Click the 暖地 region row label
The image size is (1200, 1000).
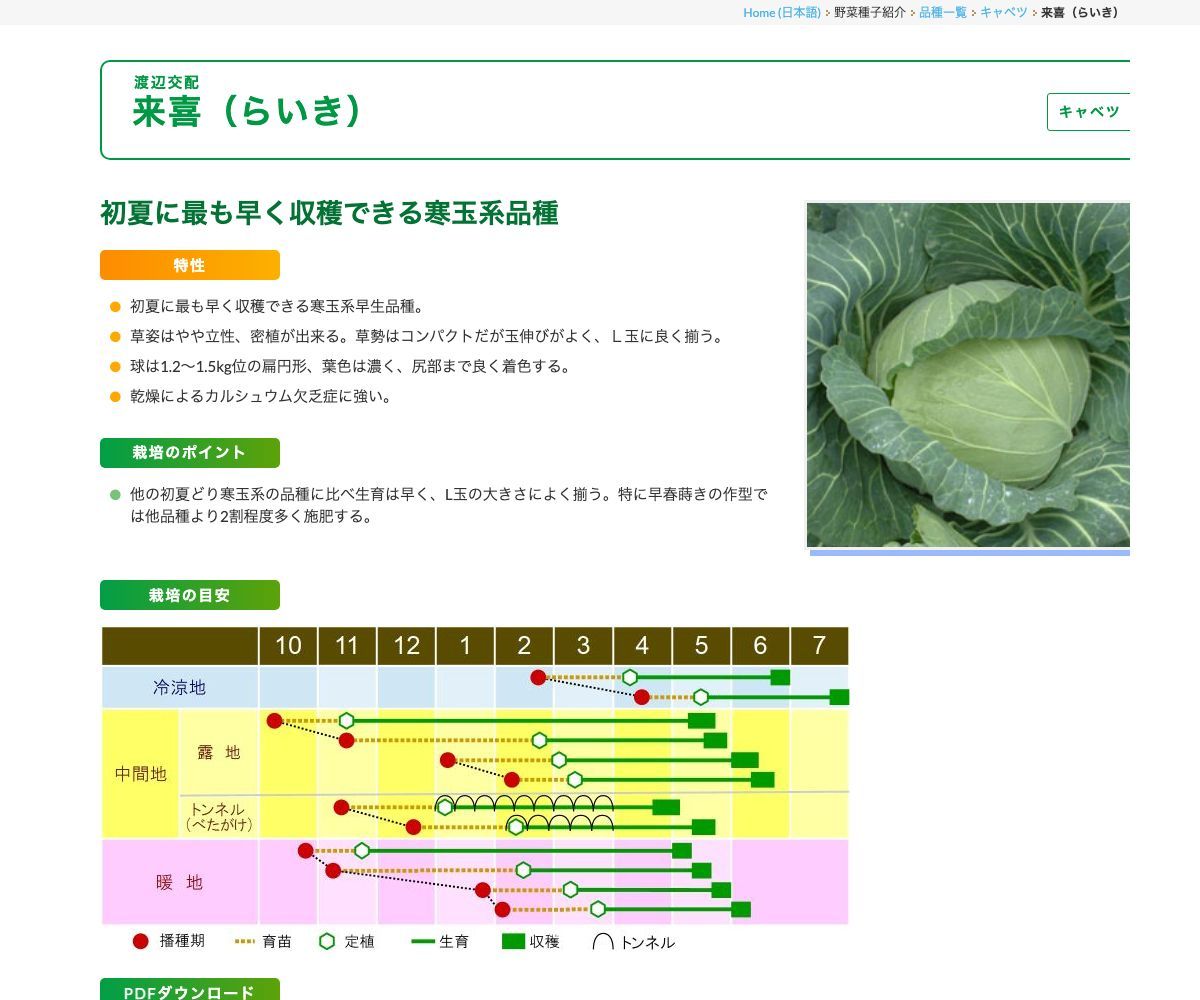click(180, 882)
